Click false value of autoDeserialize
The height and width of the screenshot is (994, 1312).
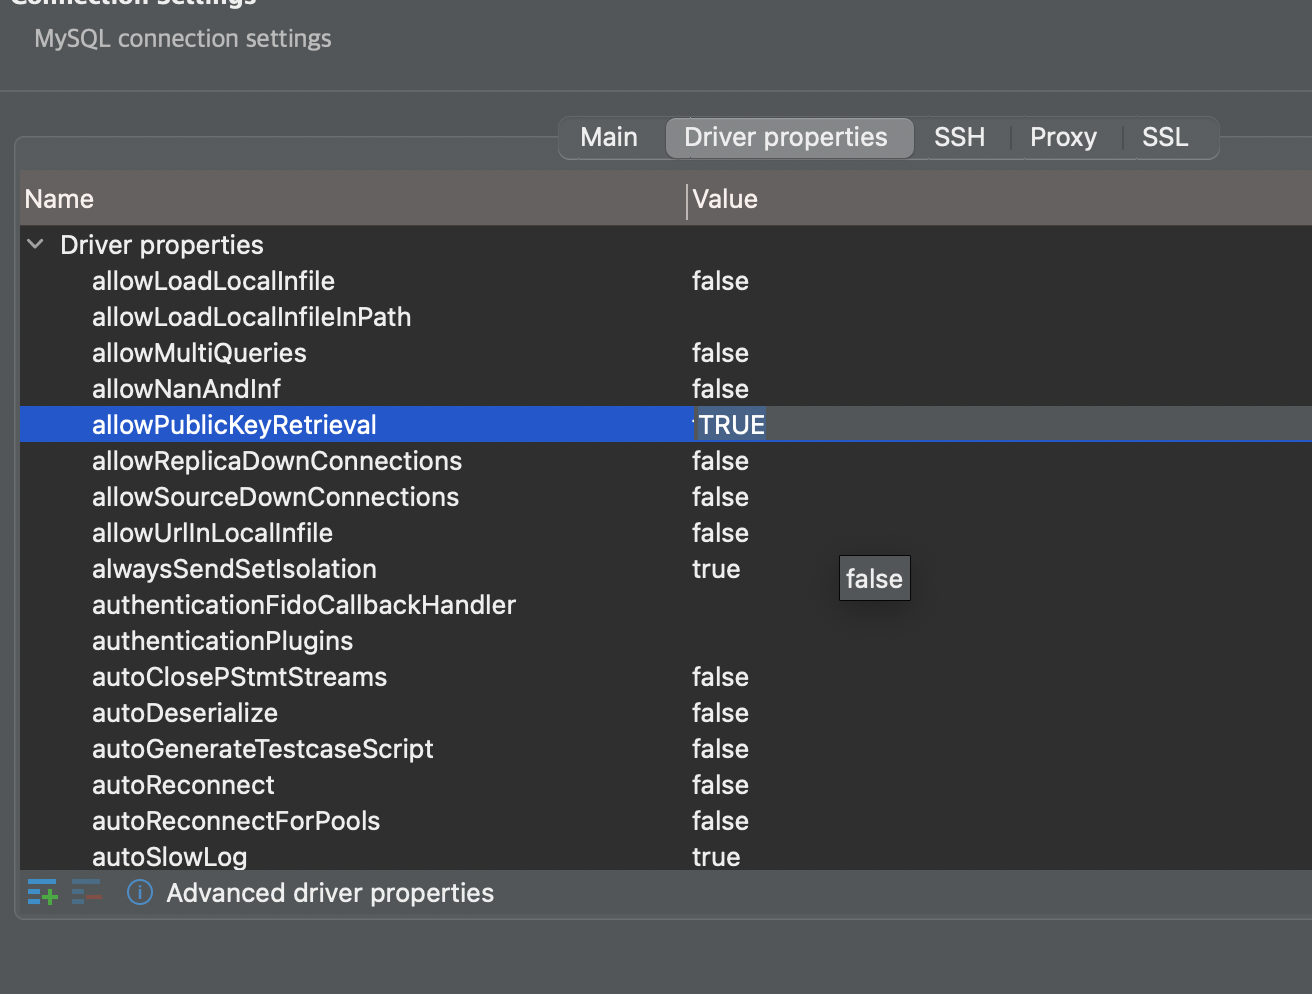(720, 713)
